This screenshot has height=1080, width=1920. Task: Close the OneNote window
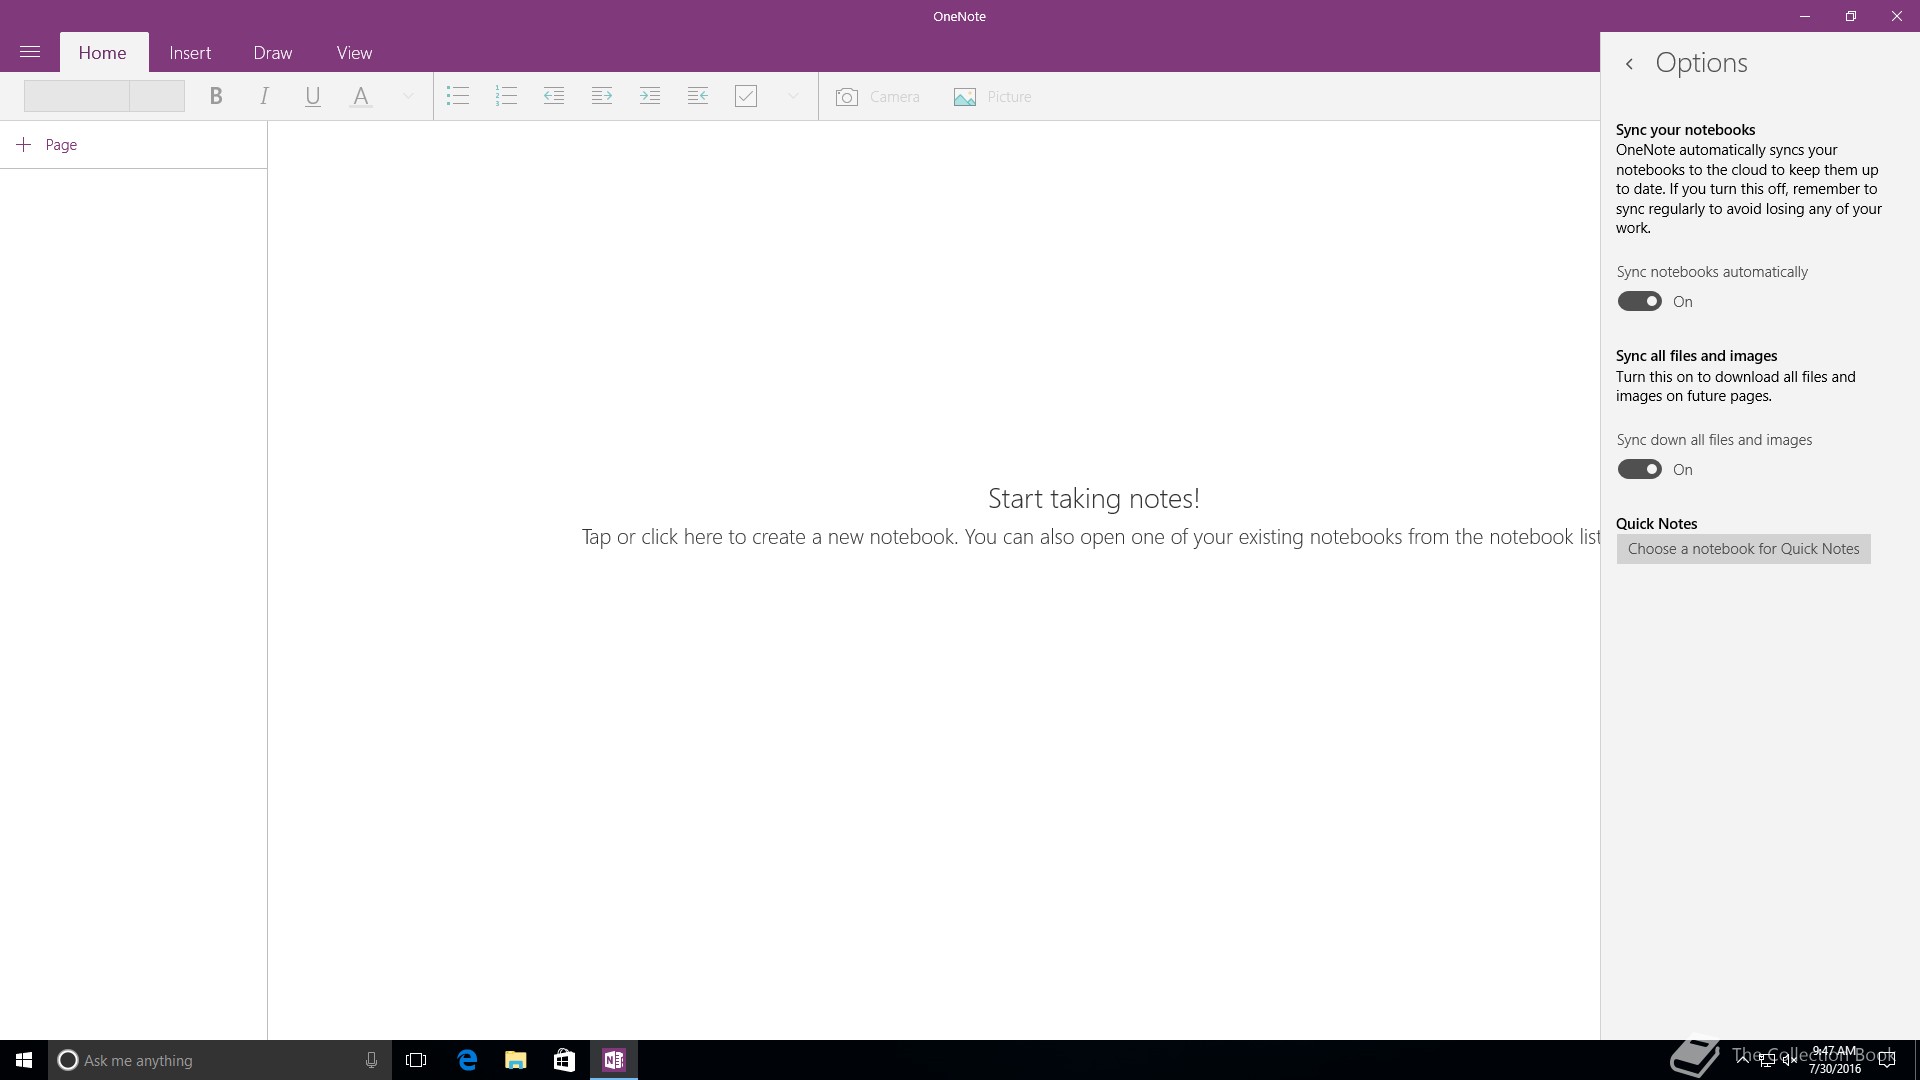click(1897, 16)
